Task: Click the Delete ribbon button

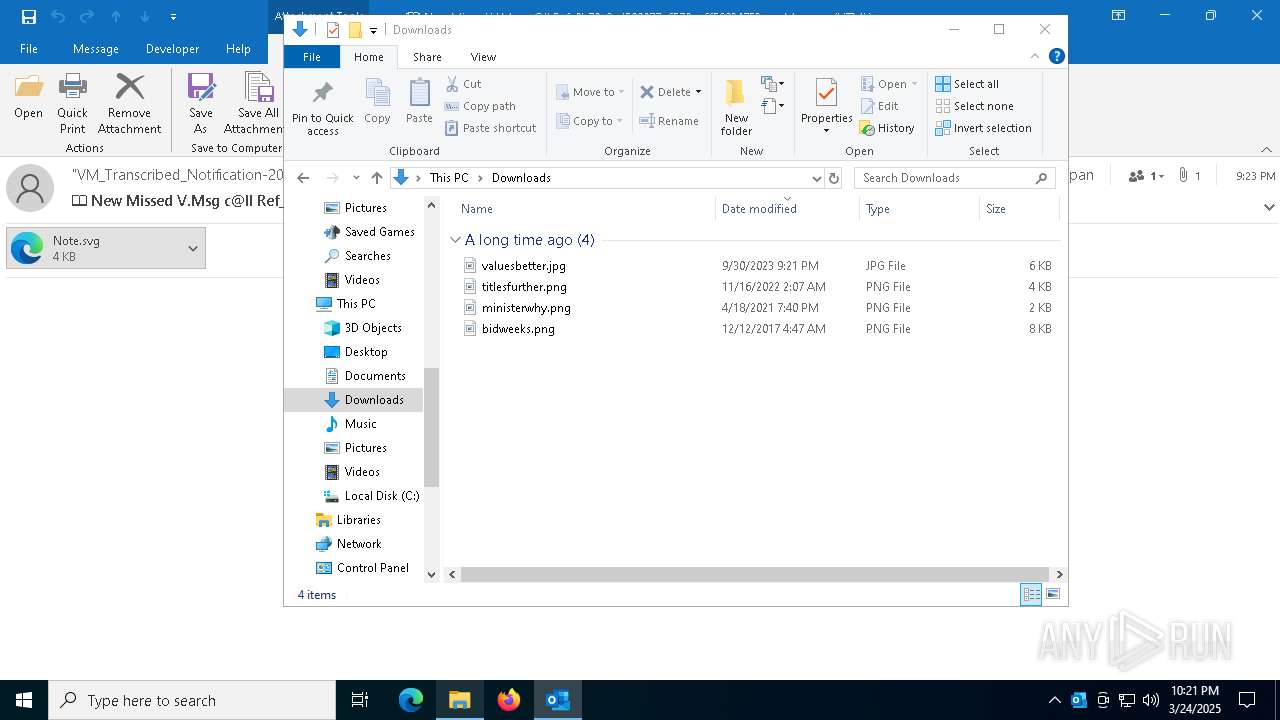Action: click(x=665, y=92)
